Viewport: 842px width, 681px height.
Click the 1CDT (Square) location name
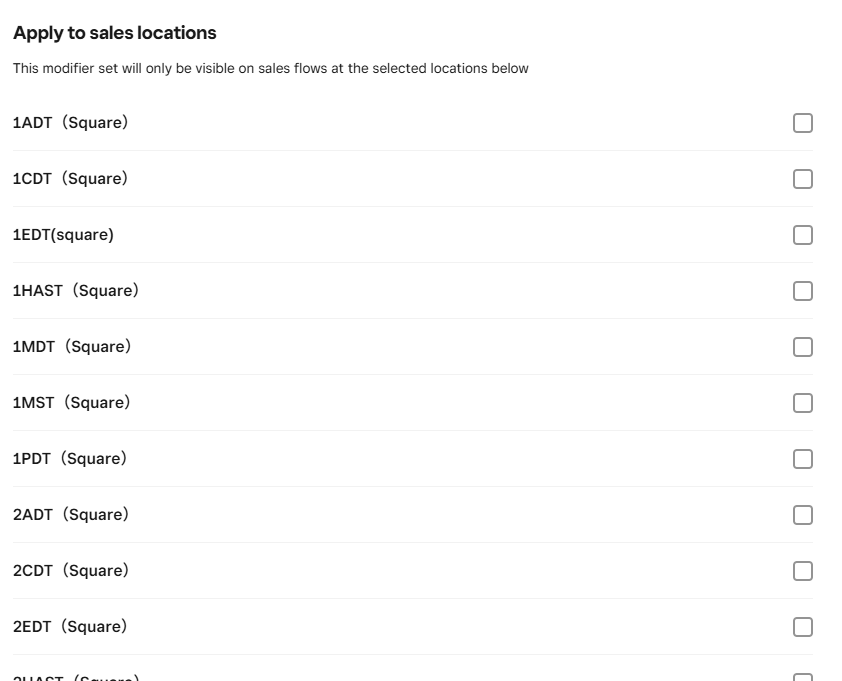[70, 179]
